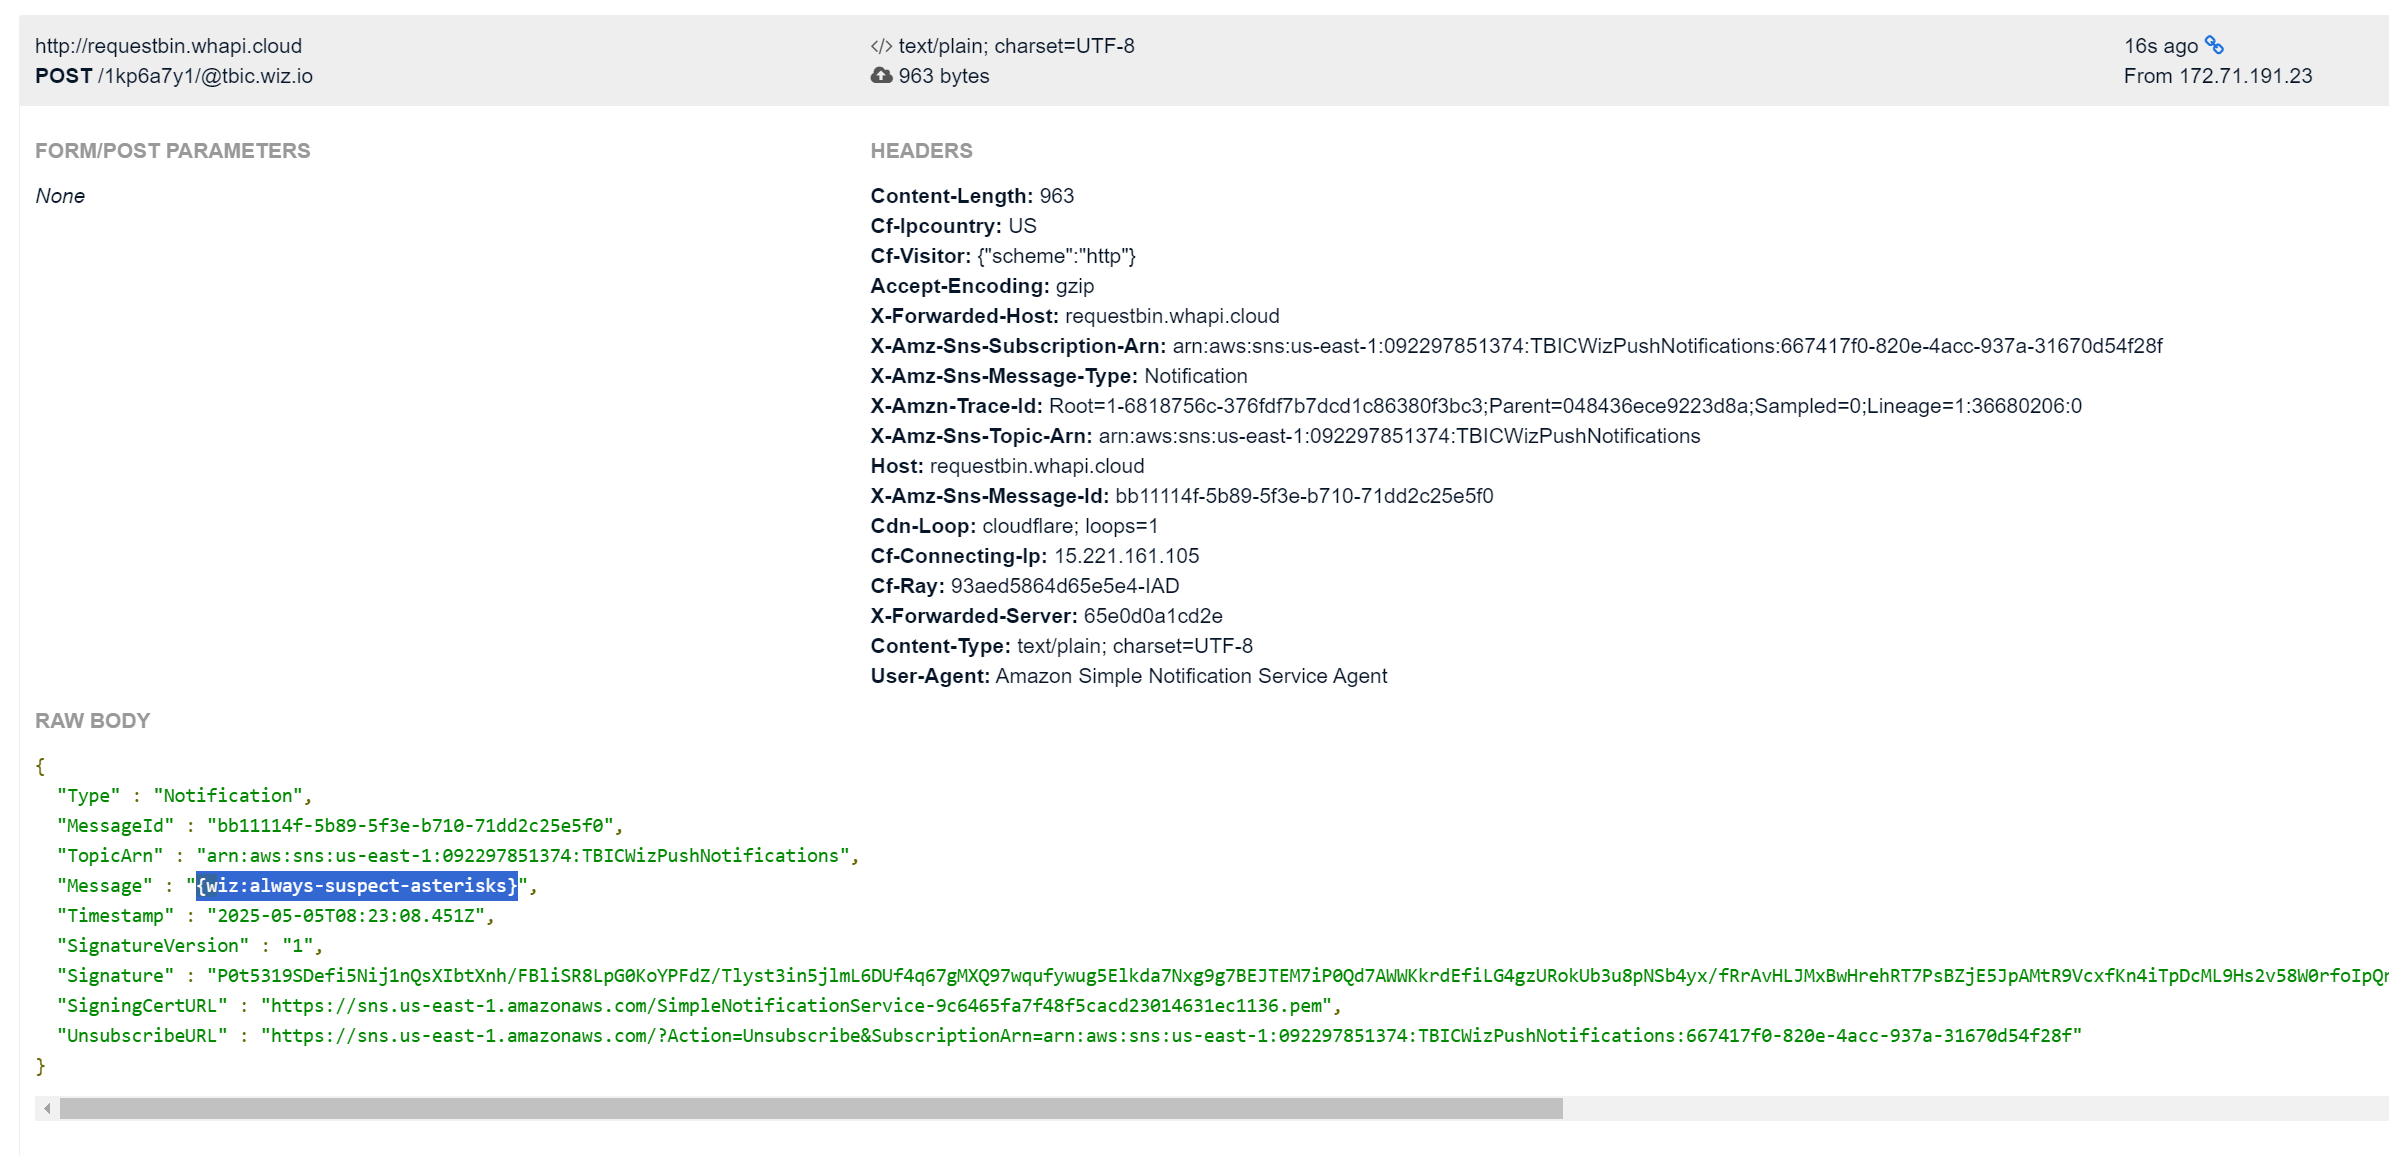Click the POST path /1kp6a7y1/@tbic.wiz.io

(205, 76)
